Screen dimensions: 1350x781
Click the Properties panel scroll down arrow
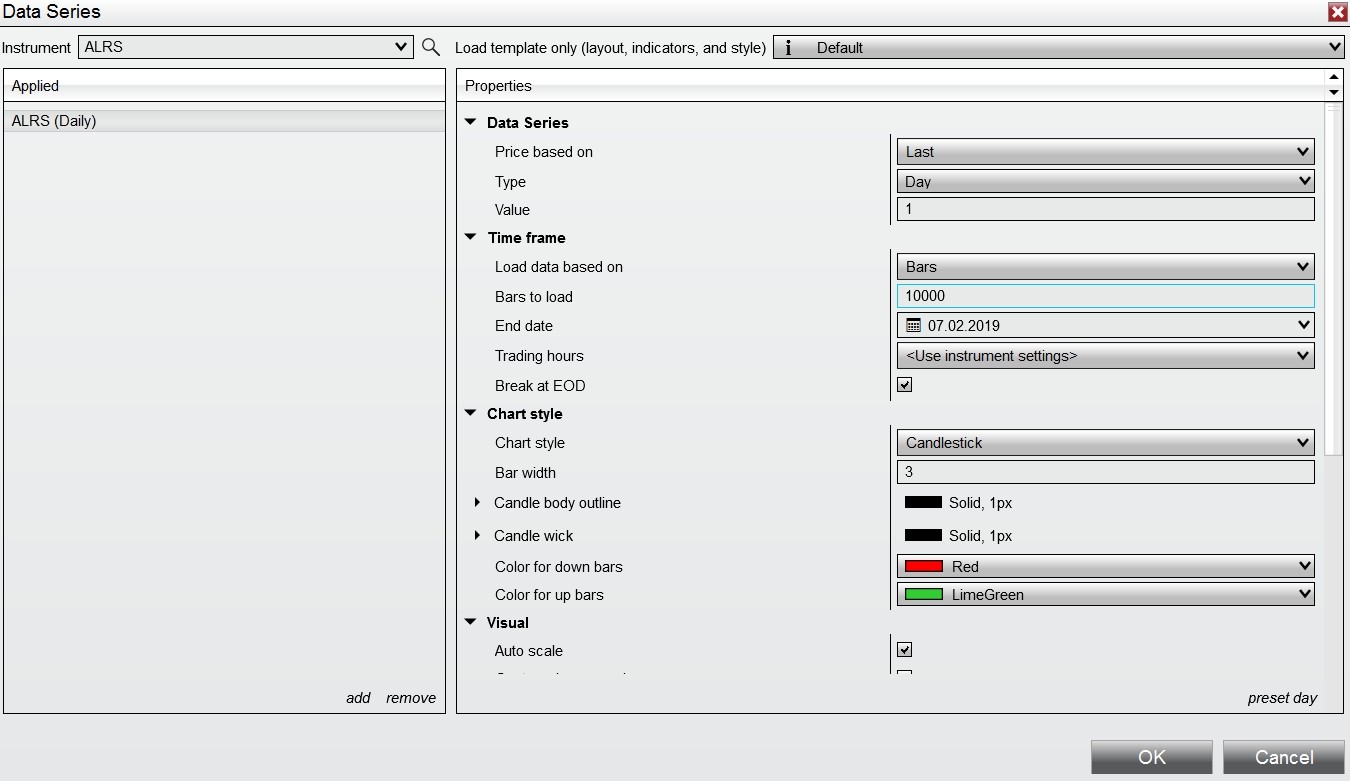pyautogui.click(x=1333, y=93)
